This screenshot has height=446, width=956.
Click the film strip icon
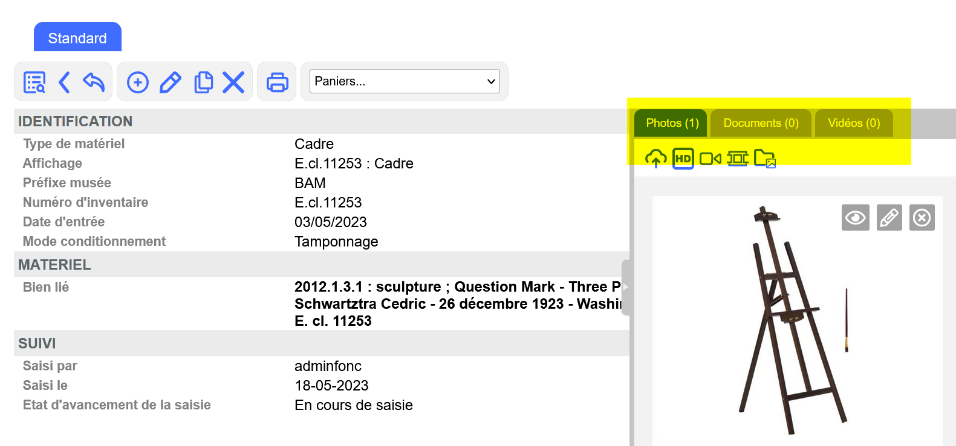coord(738,158)
